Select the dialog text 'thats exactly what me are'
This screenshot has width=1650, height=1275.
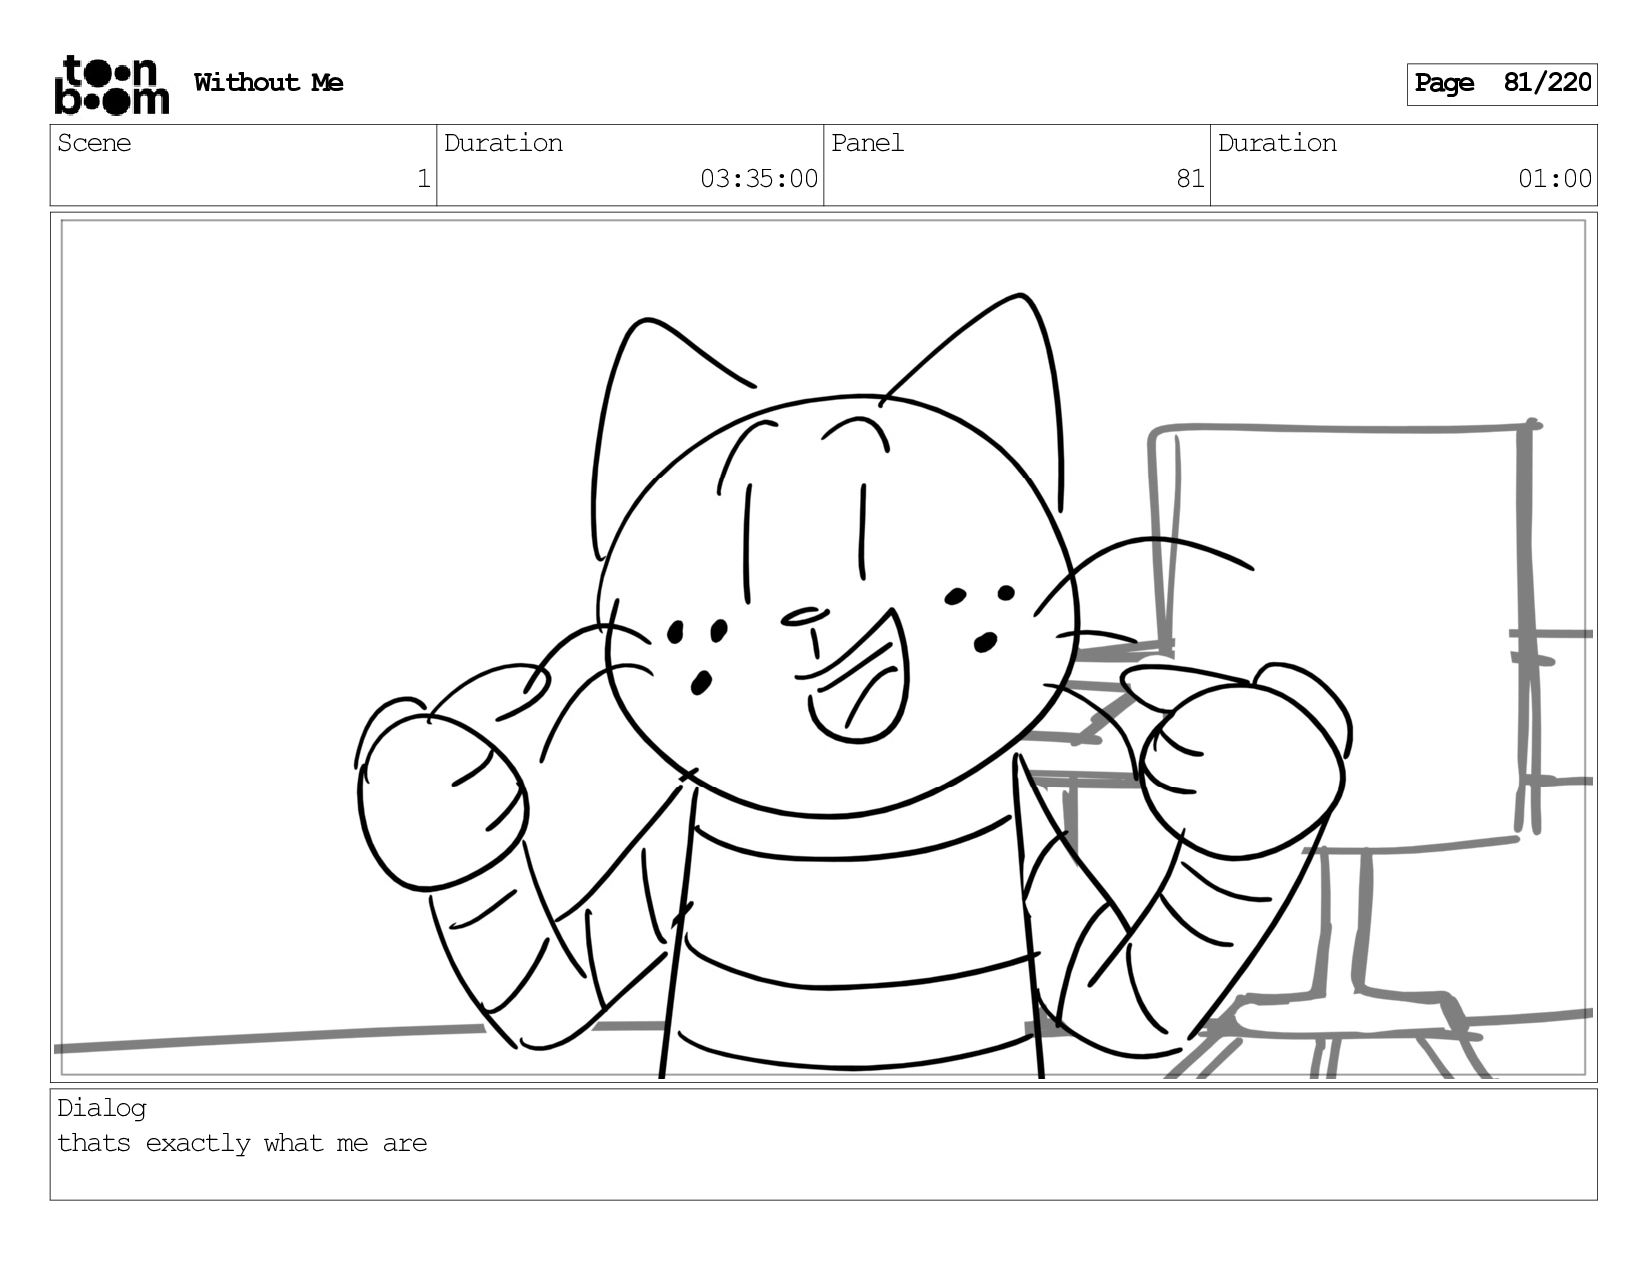[x=242, y=1143]
